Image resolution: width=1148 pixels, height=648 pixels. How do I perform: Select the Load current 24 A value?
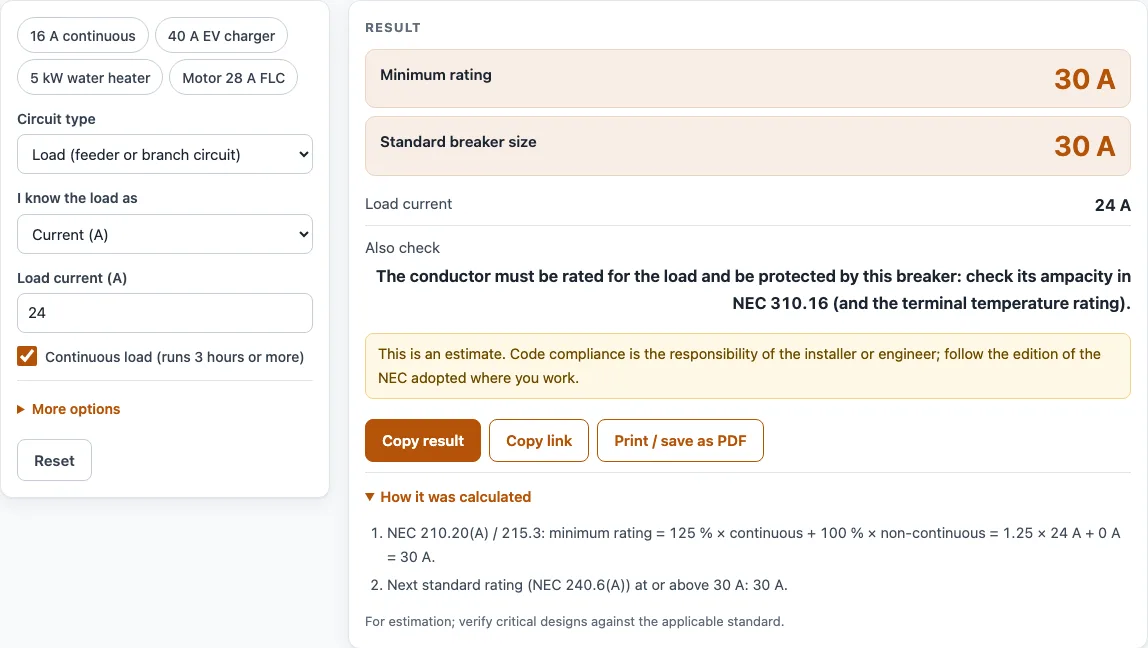pyautogui.click(x=1112, y=205)
